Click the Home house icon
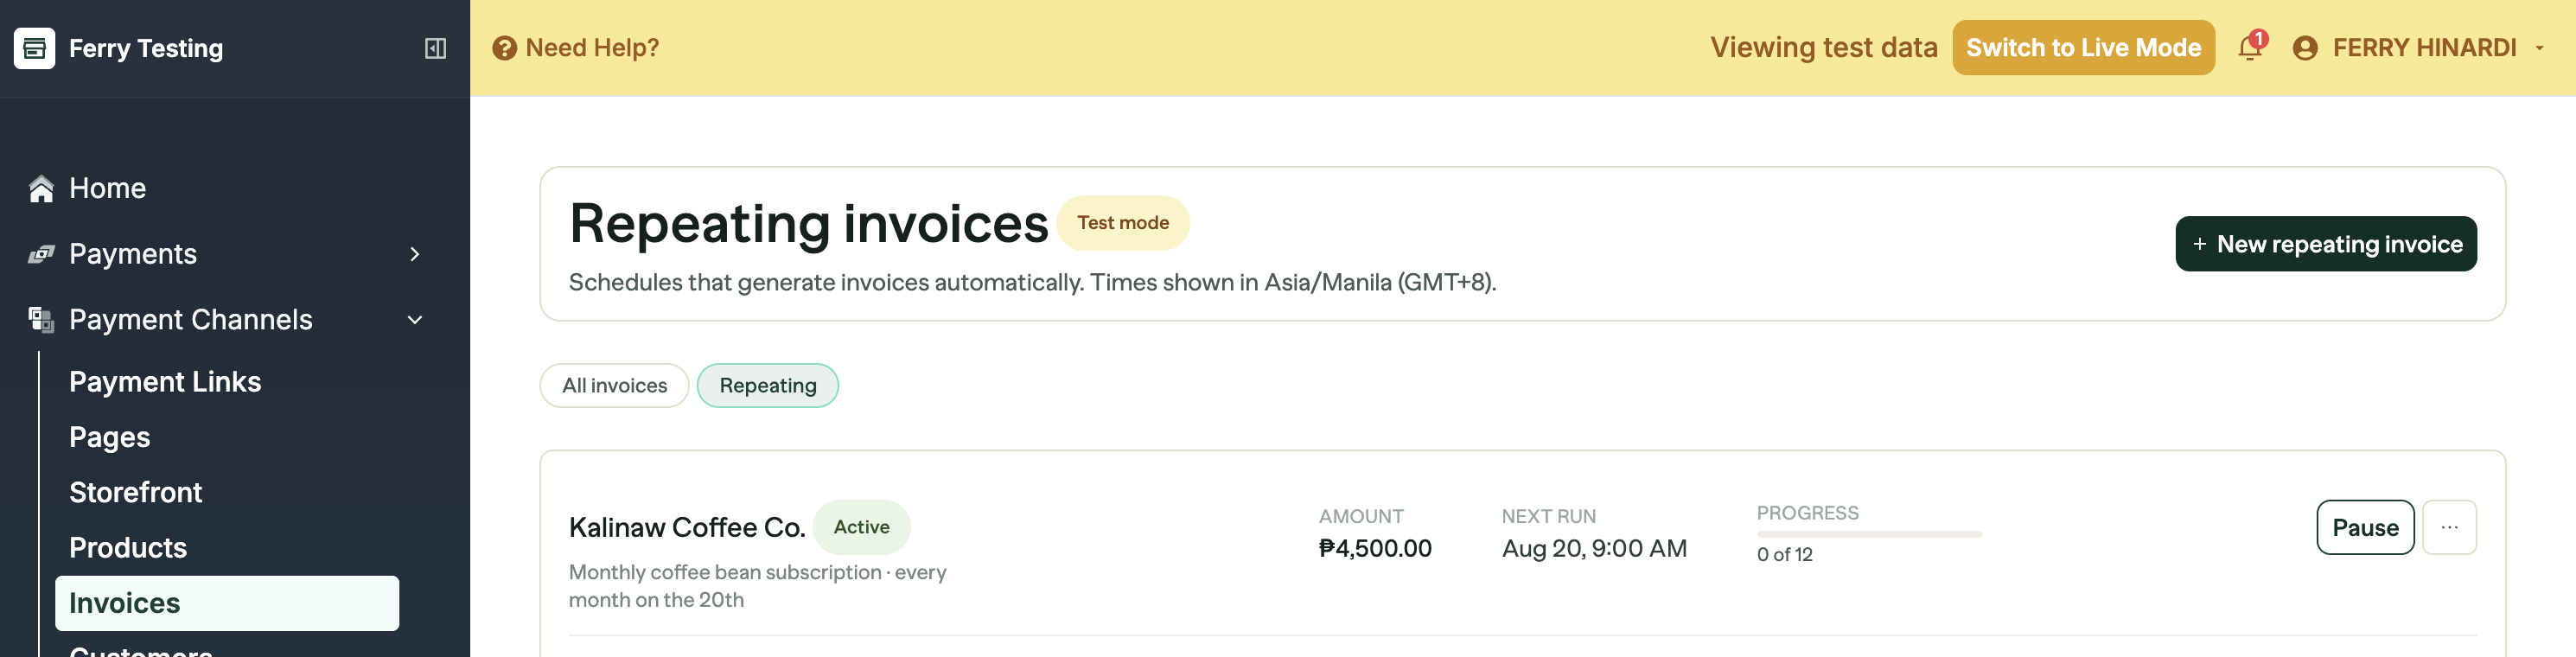The width and height of the screenshot is (2576, 657). pyautogui.click(x=41, y=188)
